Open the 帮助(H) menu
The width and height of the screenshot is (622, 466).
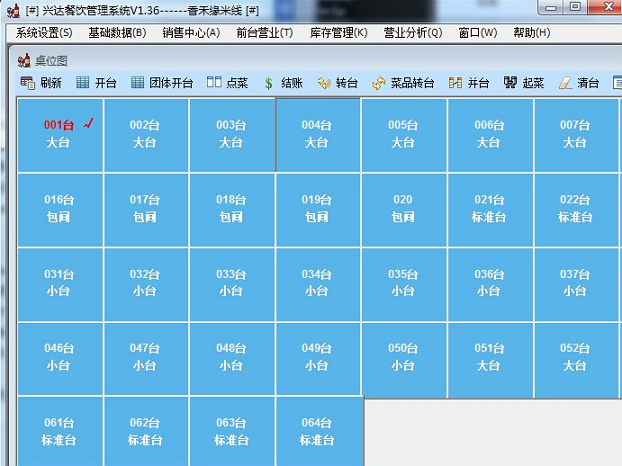pos(532,33)
